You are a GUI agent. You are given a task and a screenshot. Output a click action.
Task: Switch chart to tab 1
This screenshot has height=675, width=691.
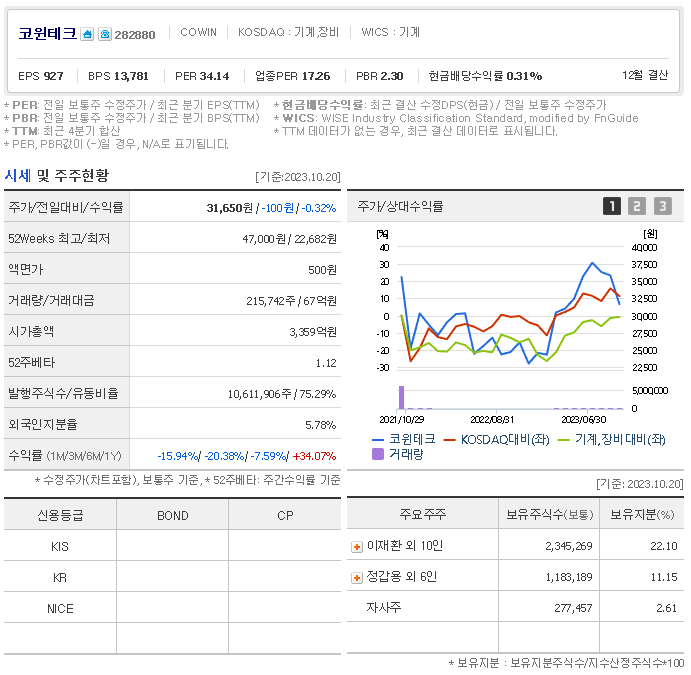click(612, 206)
